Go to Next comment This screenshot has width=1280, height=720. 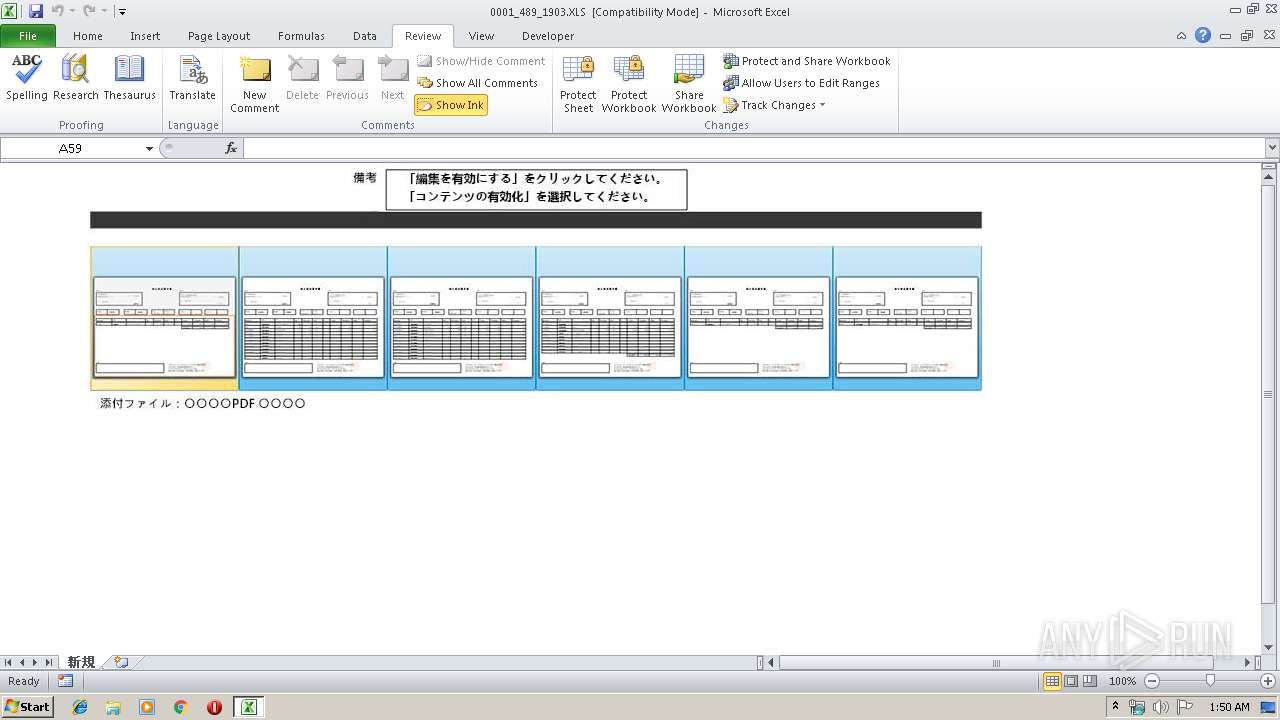[x=393, y=78]
